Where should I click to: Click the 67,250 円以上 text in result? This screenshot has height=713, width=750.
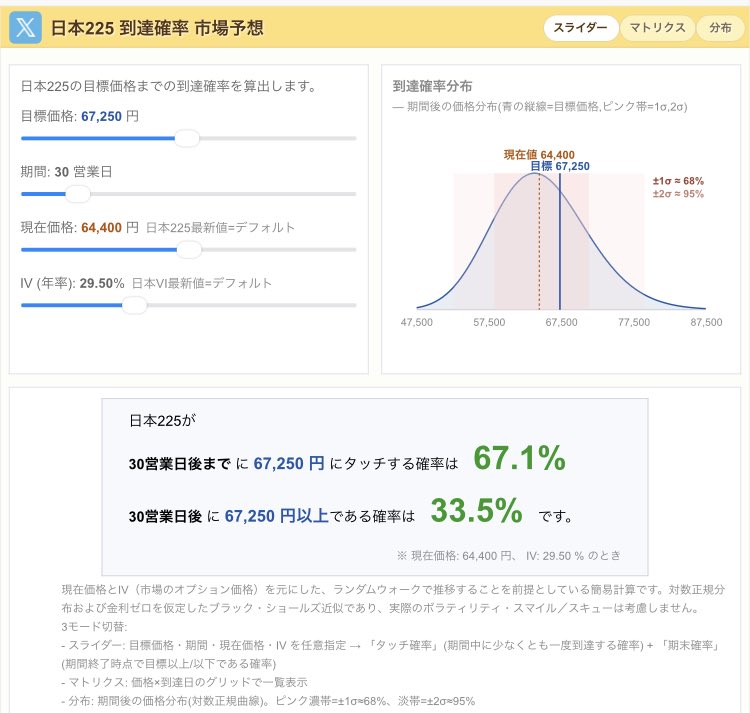(x=276, y=516)
